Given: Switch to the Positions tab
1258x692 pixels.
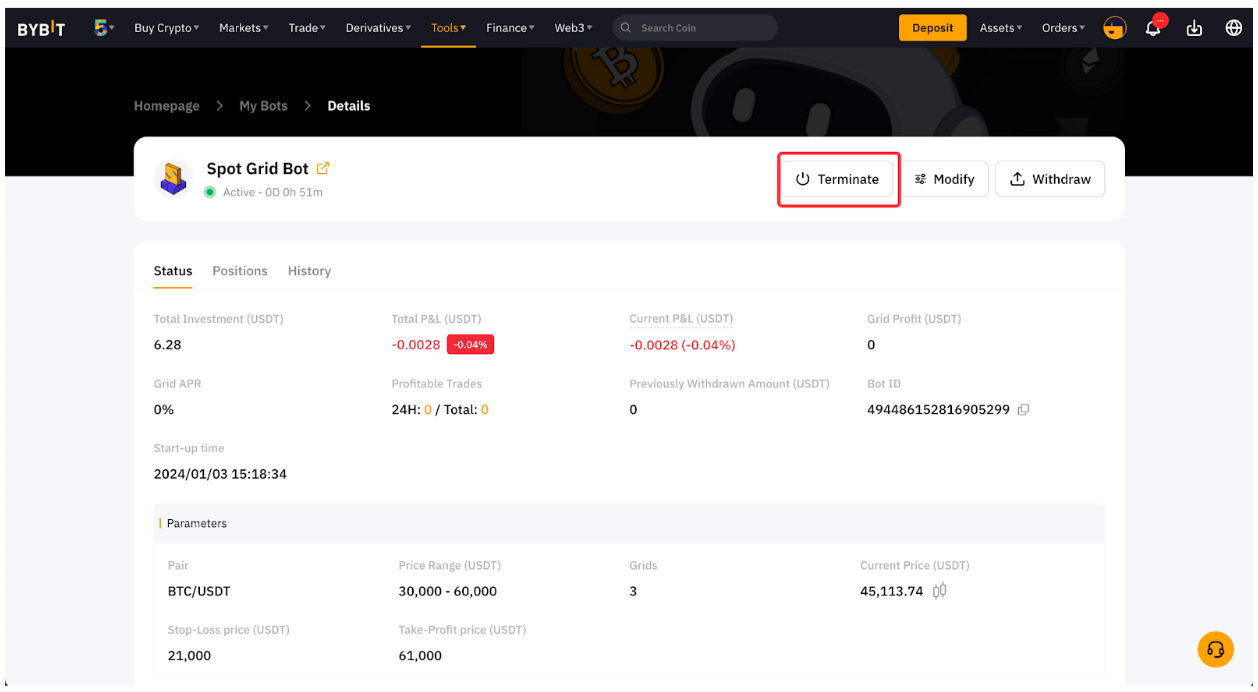Looking at the screenshot, I should [x=240, y=271].
